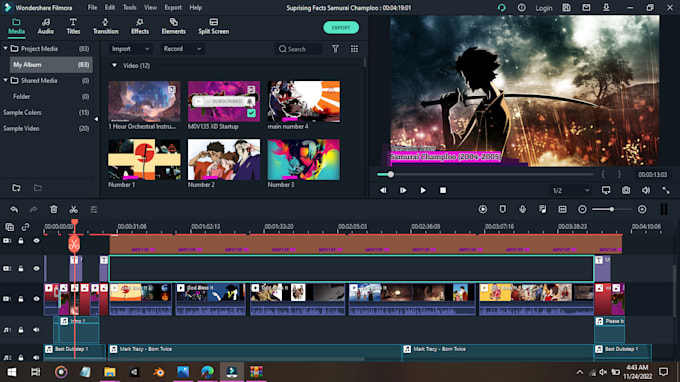Open Windows notification center
The image size is (680, 382).
[664, 372]
